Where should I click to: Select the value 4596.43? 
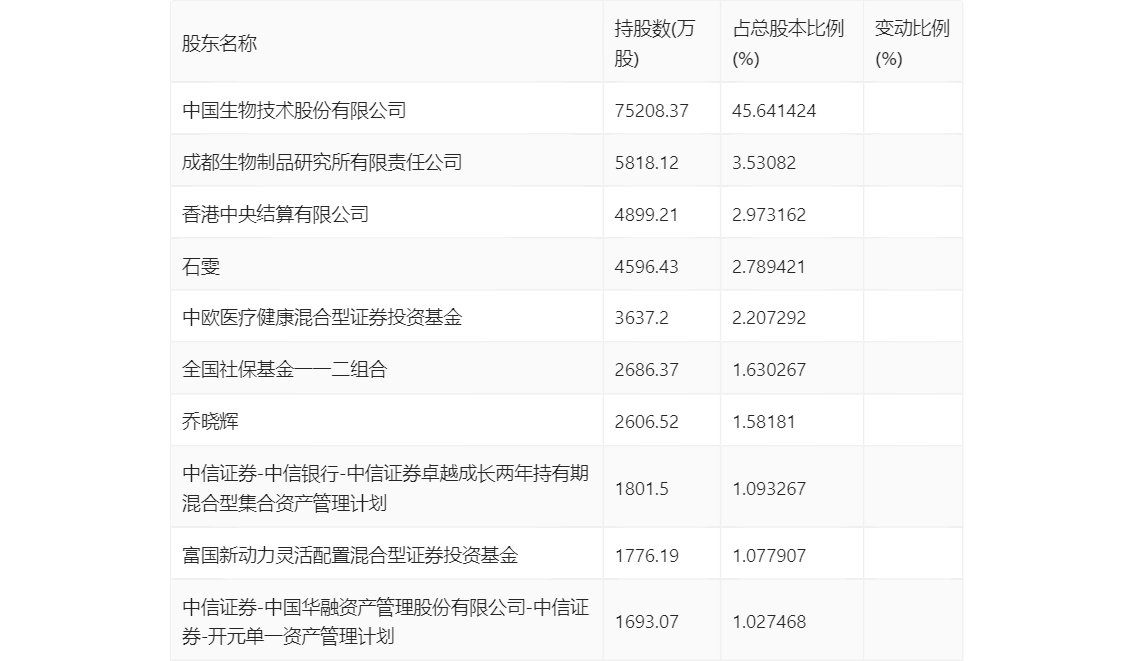coord(647,267)
